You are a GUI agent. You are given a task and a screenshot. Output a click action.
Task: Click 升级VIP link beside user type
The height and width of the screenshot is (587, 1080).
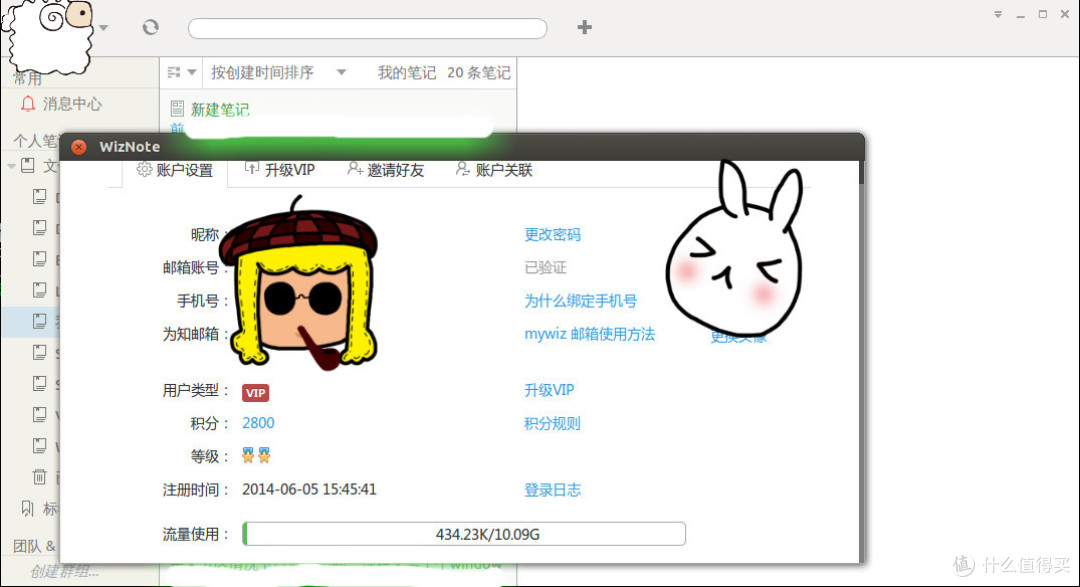tap(549, 390)
